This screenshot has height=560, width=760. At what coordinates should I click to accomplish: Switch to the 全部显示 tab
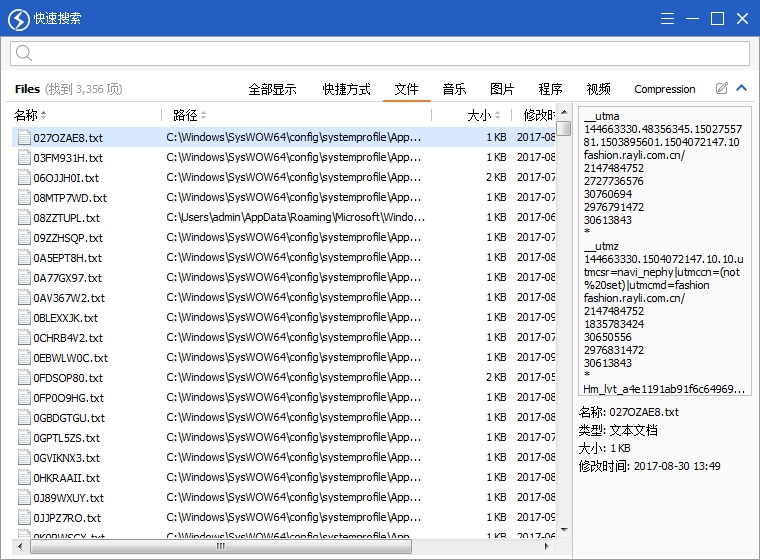(x=272, y=89)
